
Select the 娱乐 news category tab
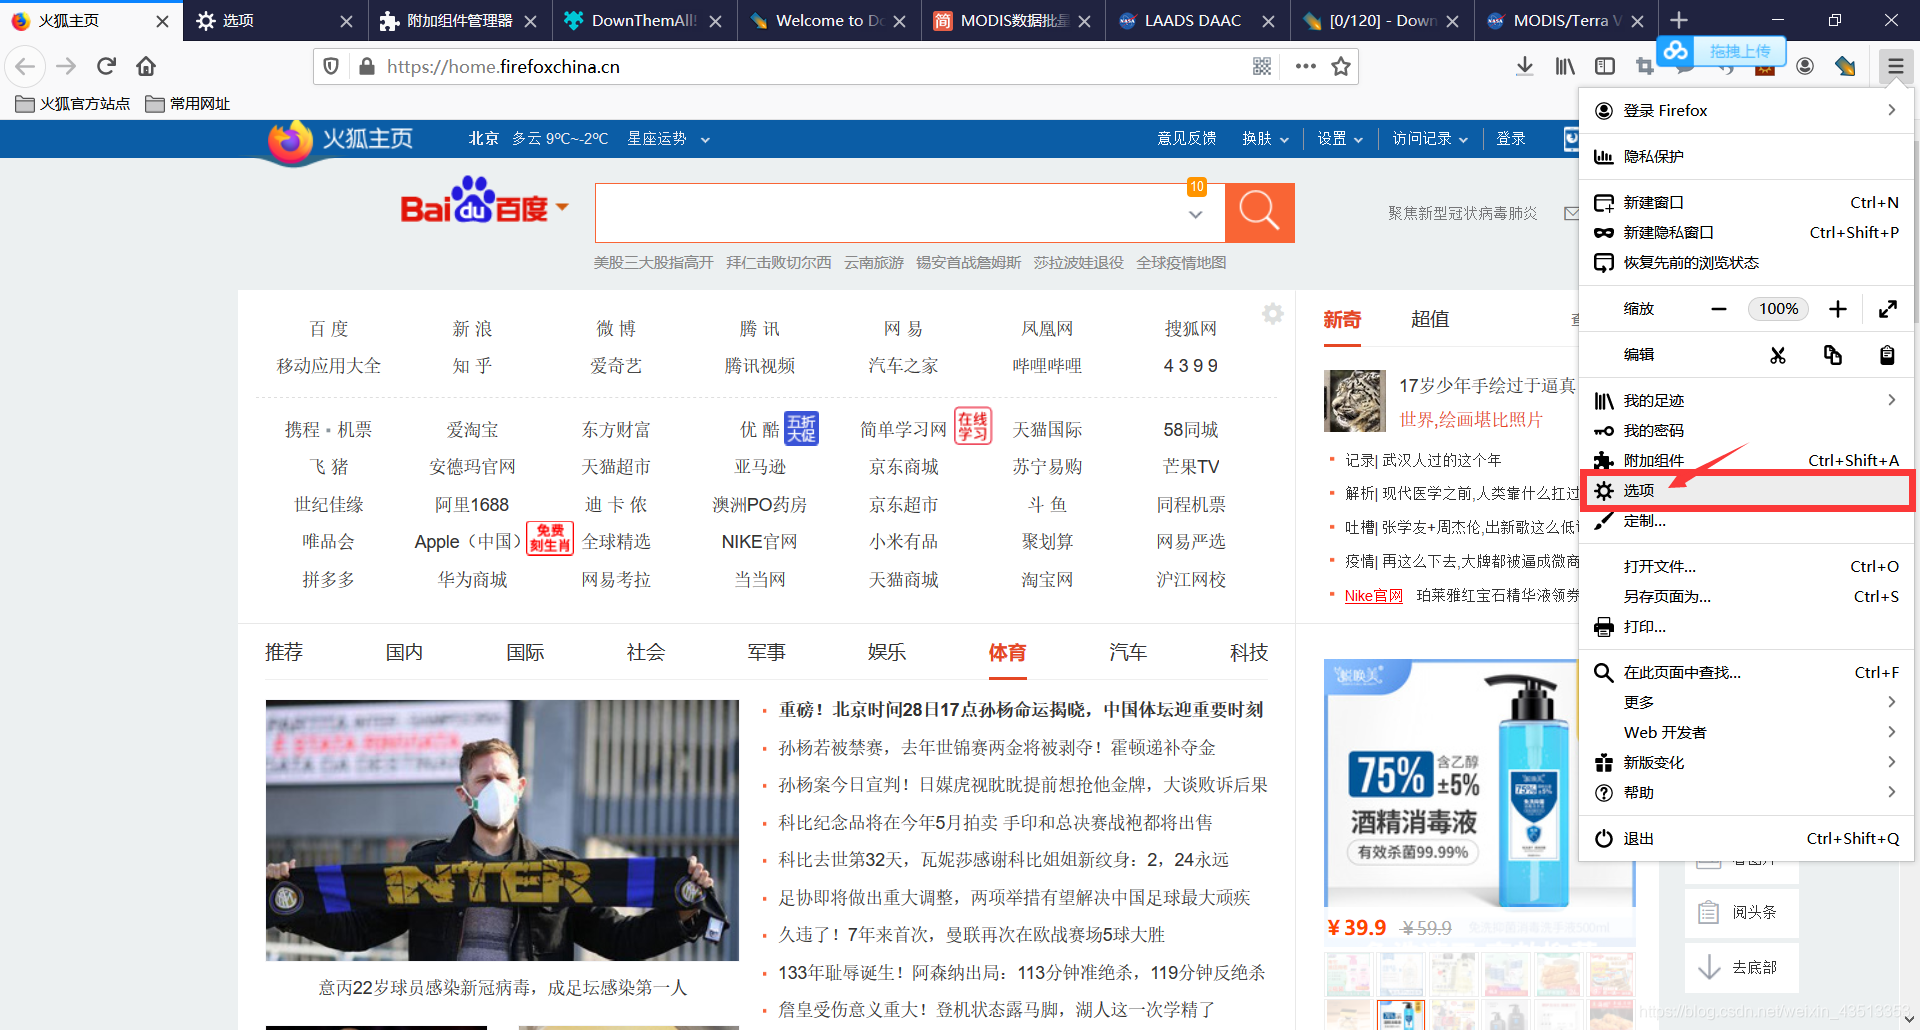click(x=887, y=653)
